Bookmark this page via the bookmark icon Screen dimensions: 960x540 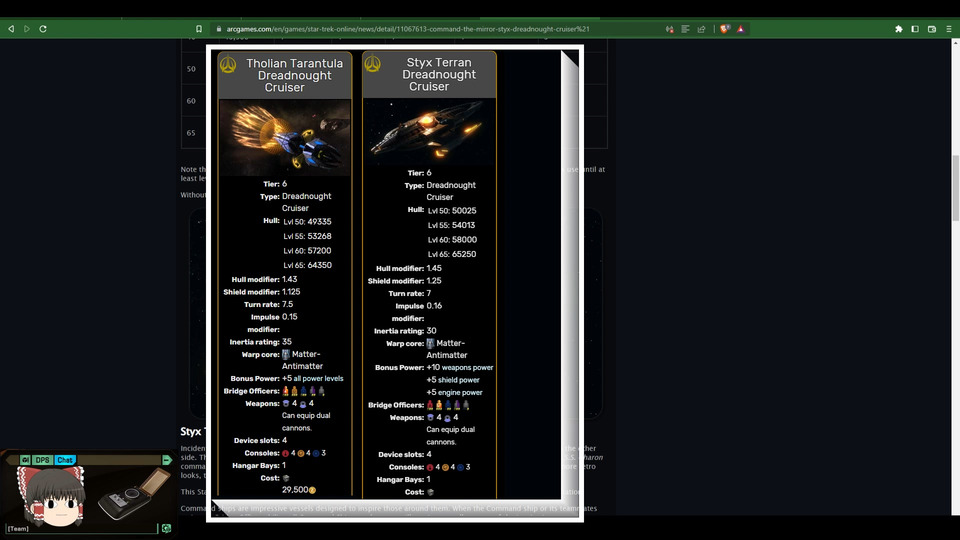point(199,29)
